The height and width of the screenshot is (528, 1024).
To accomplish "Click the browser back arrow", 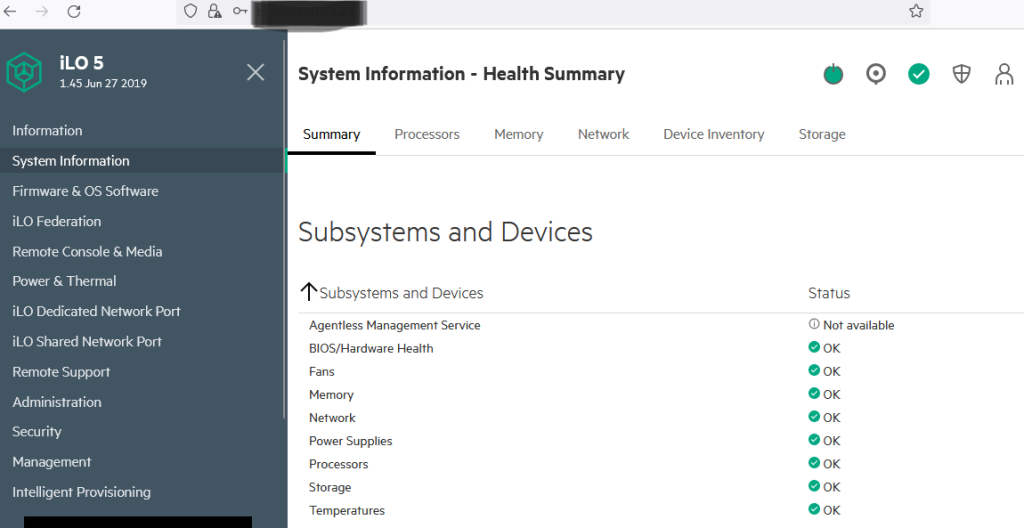I will (10, 11).
